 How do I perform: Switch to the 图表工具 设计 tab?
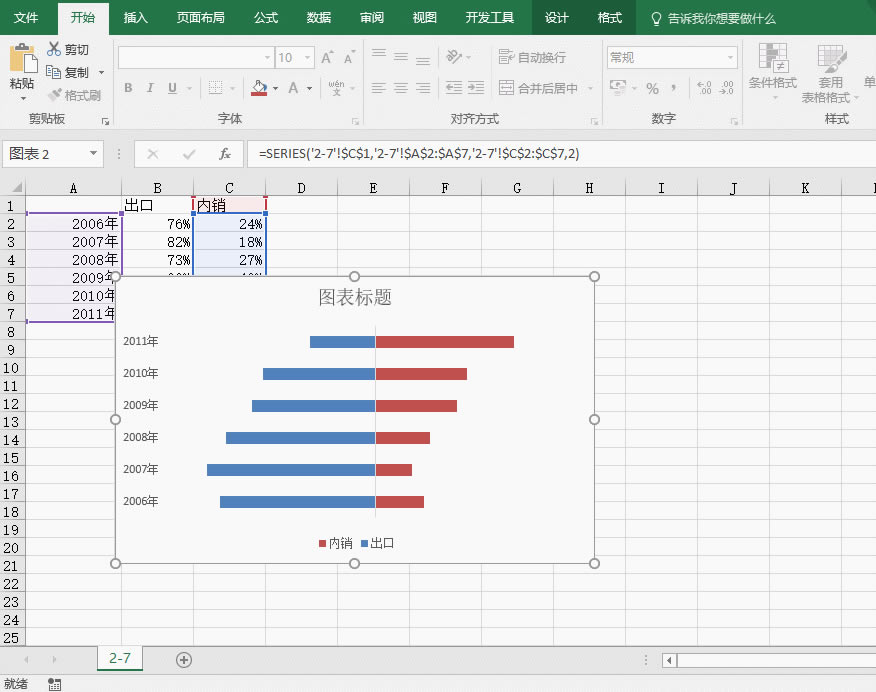pos(556,17)
